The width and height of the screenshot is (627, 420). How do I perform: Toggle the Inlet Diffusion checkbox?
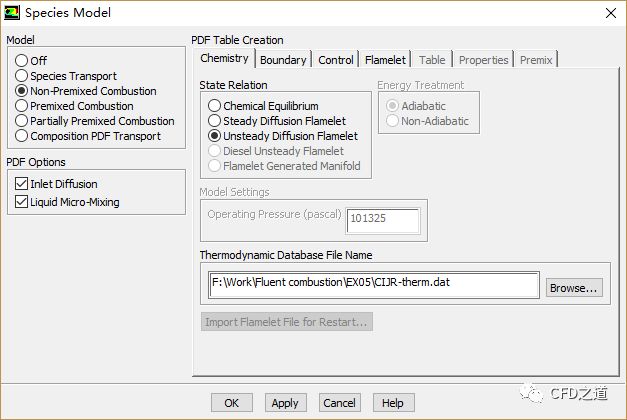click(x=21, y=184)
